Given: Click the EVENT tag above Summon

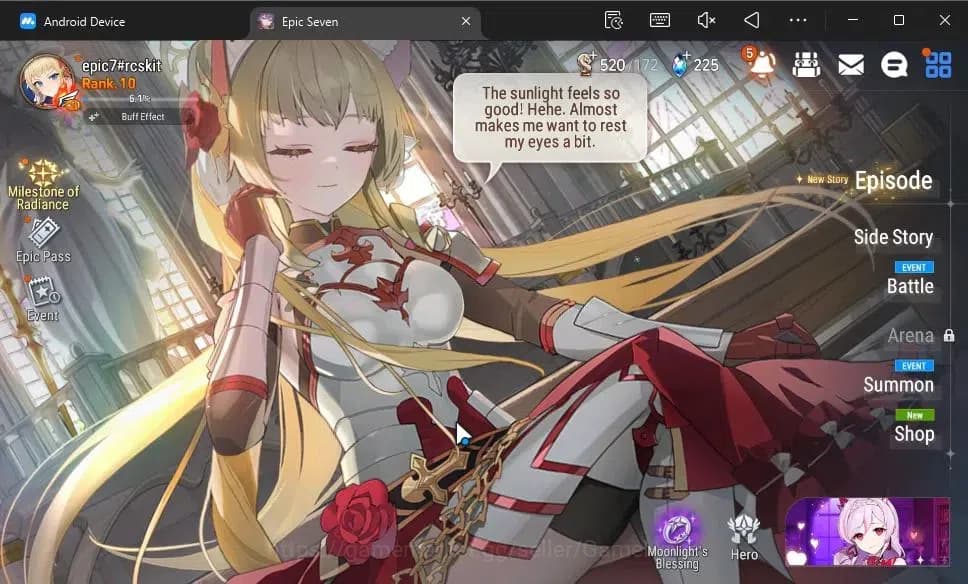Looking at the screenshot, I should pos(914,366).
